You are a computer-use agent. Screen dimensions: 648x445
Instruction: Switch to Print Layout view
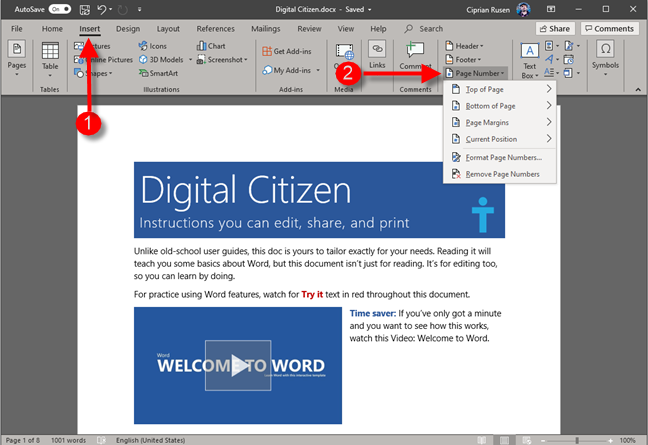[504, 440]
